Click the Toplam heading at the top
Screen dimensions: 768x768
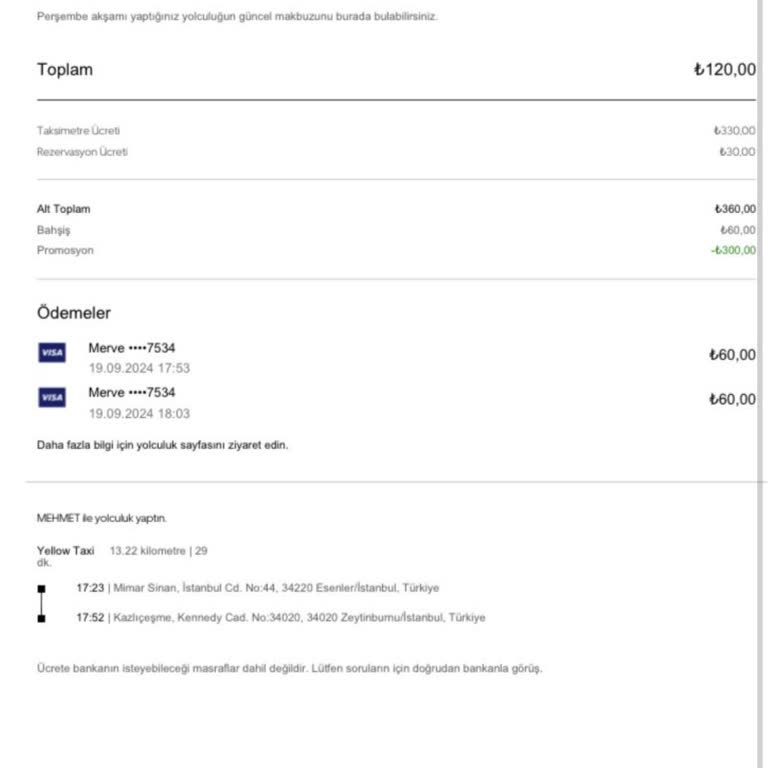pyautogui.click(x=64, y=70)
